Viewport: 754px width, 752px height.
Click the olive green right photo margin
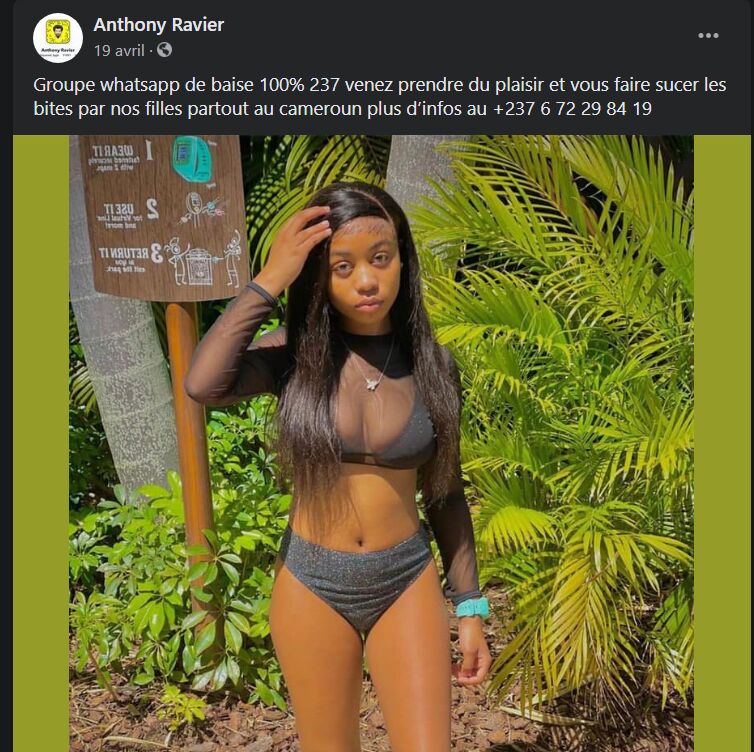722,443
